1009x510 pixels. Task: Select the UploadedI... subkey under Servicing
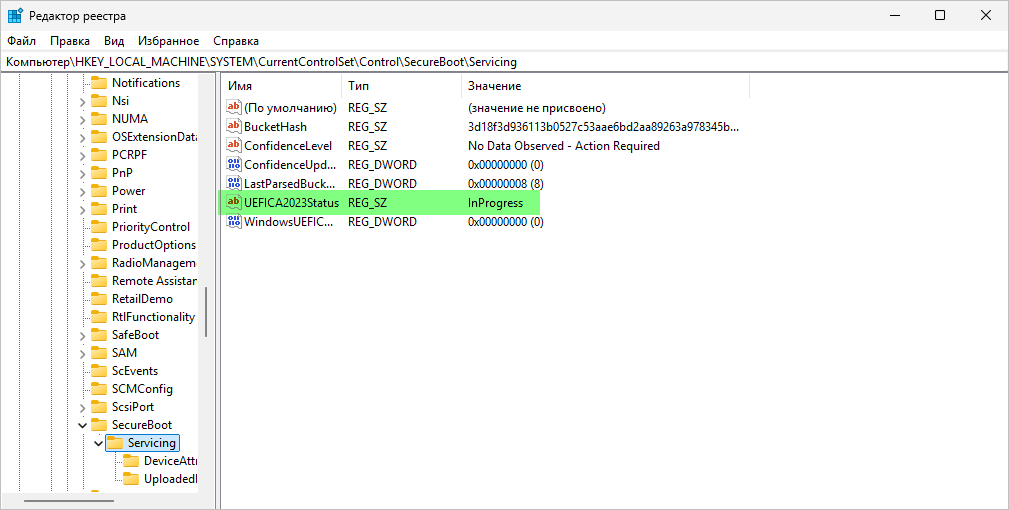coord(171,479)
